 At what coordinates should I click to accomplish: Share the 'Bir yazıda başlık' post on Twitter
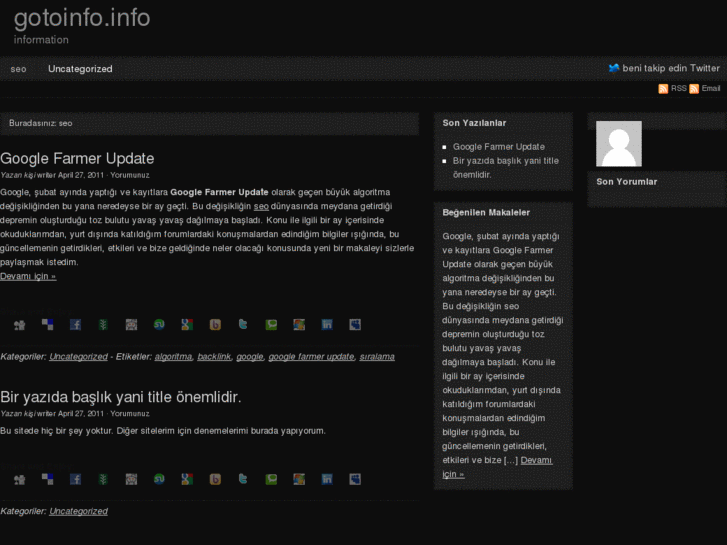[x=243, y=479]
